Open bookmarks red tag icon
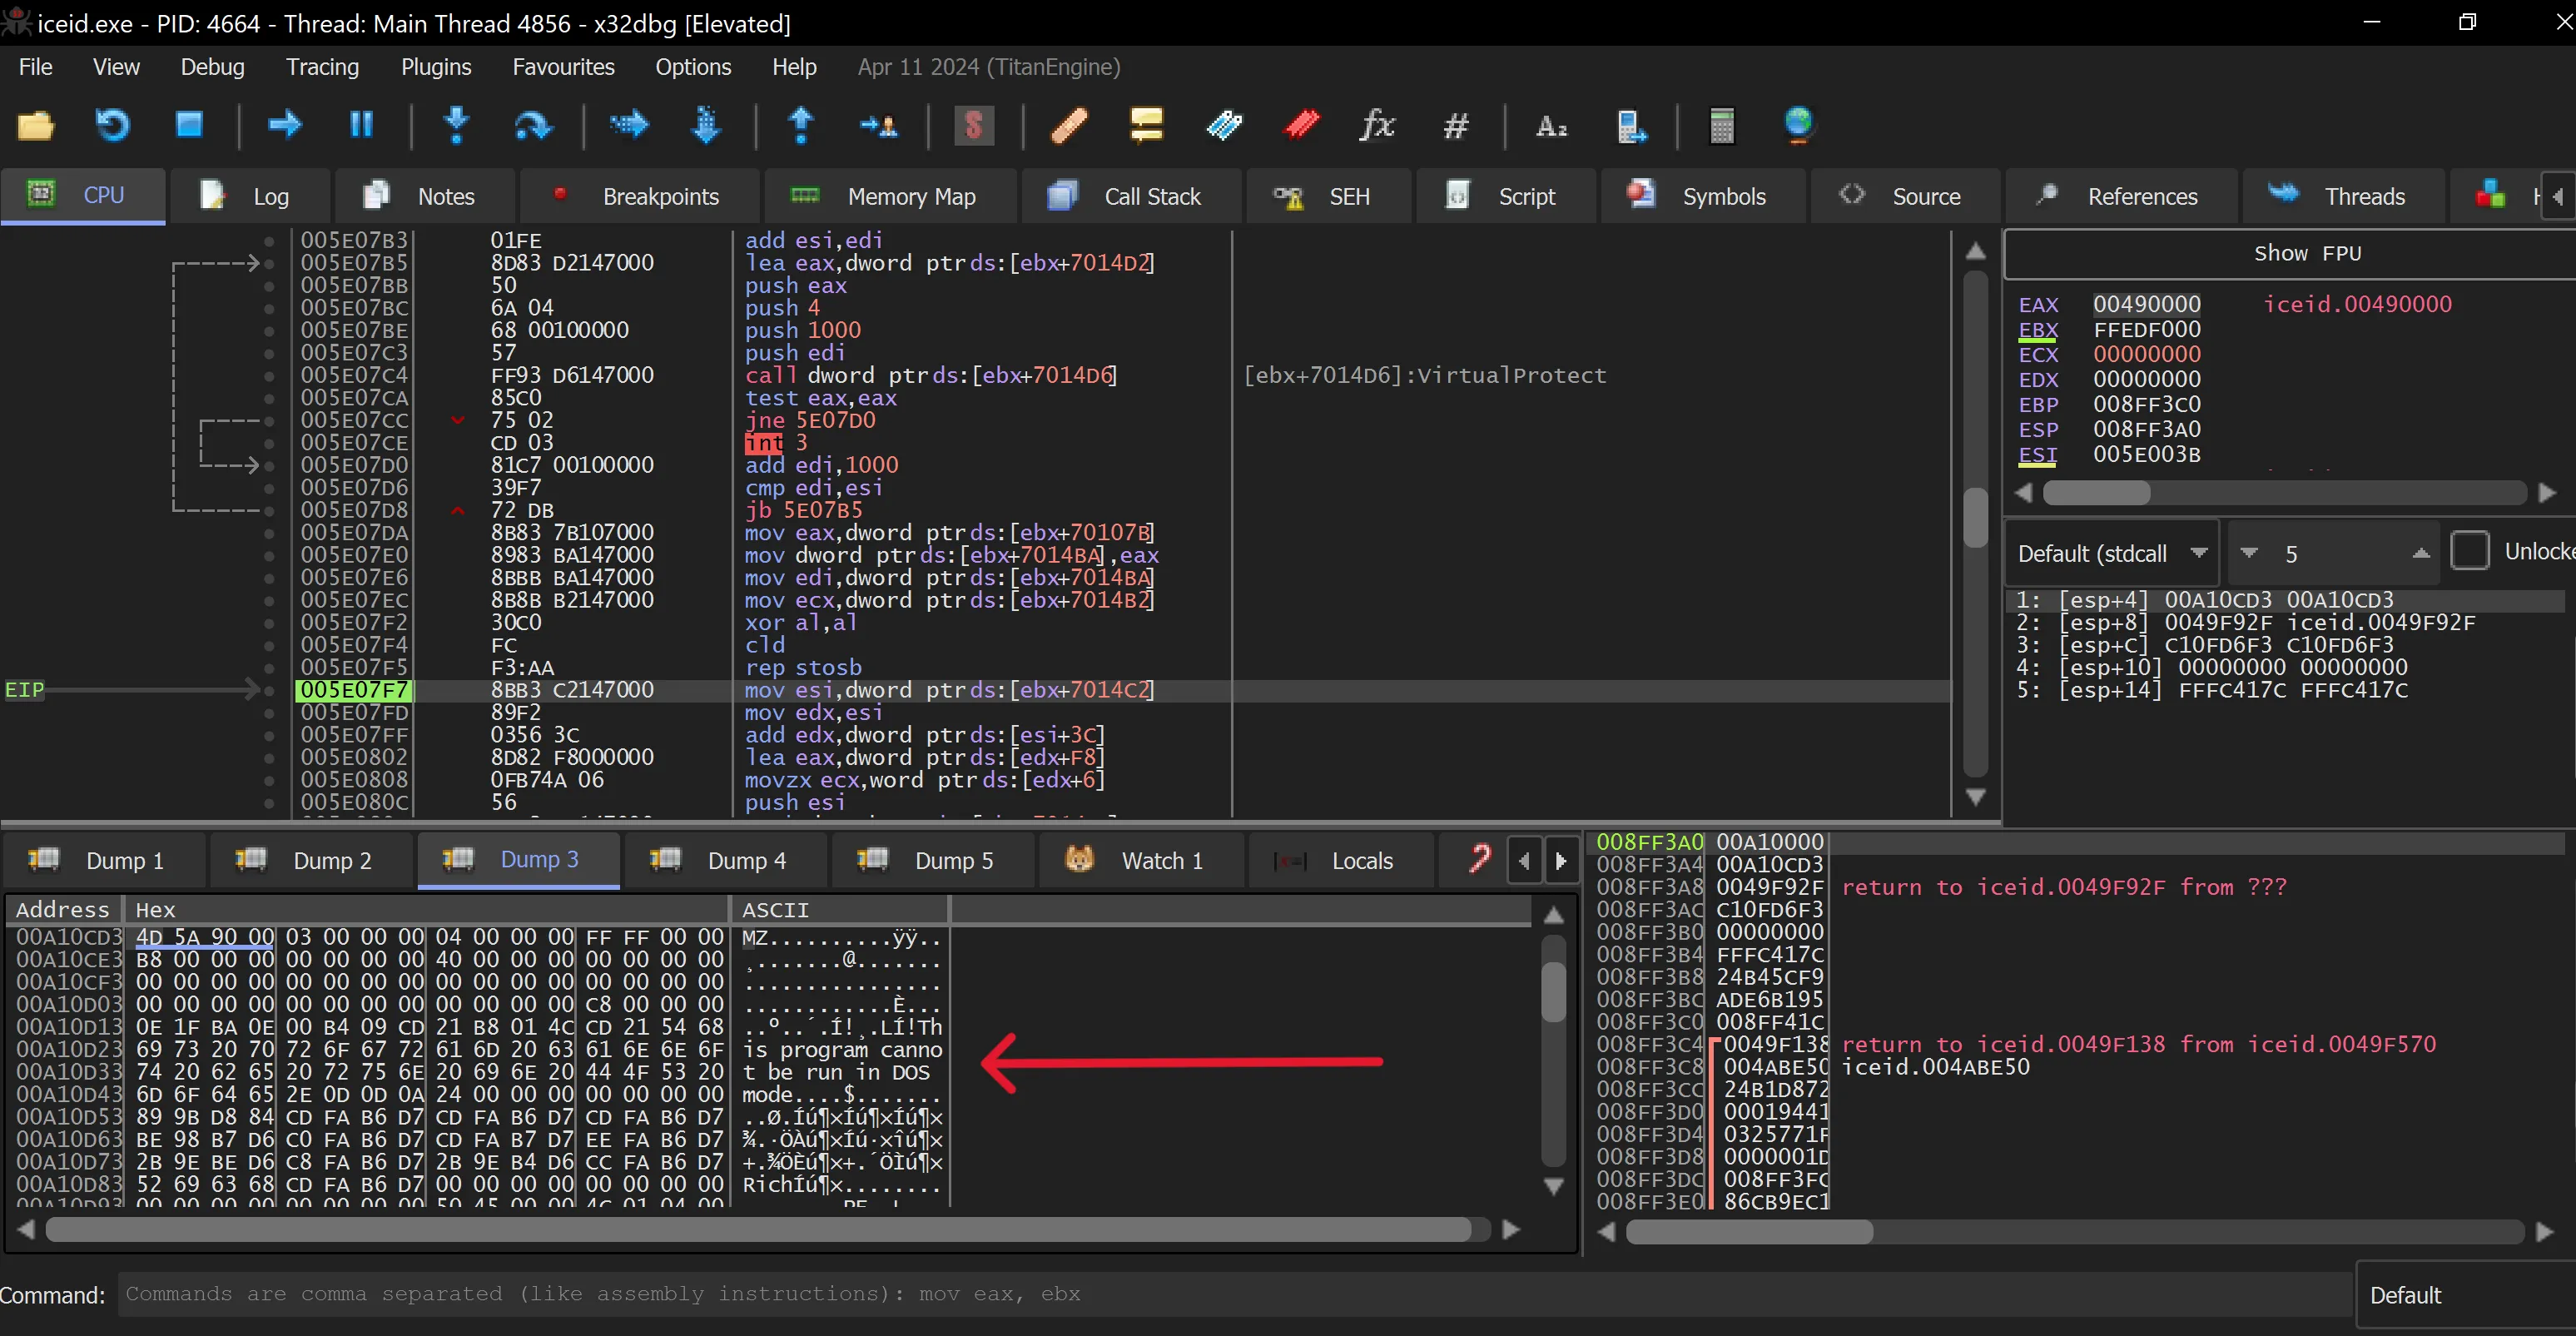Image resolution: width=2576 pixels, height=1336 pixels. (1301, 126)
